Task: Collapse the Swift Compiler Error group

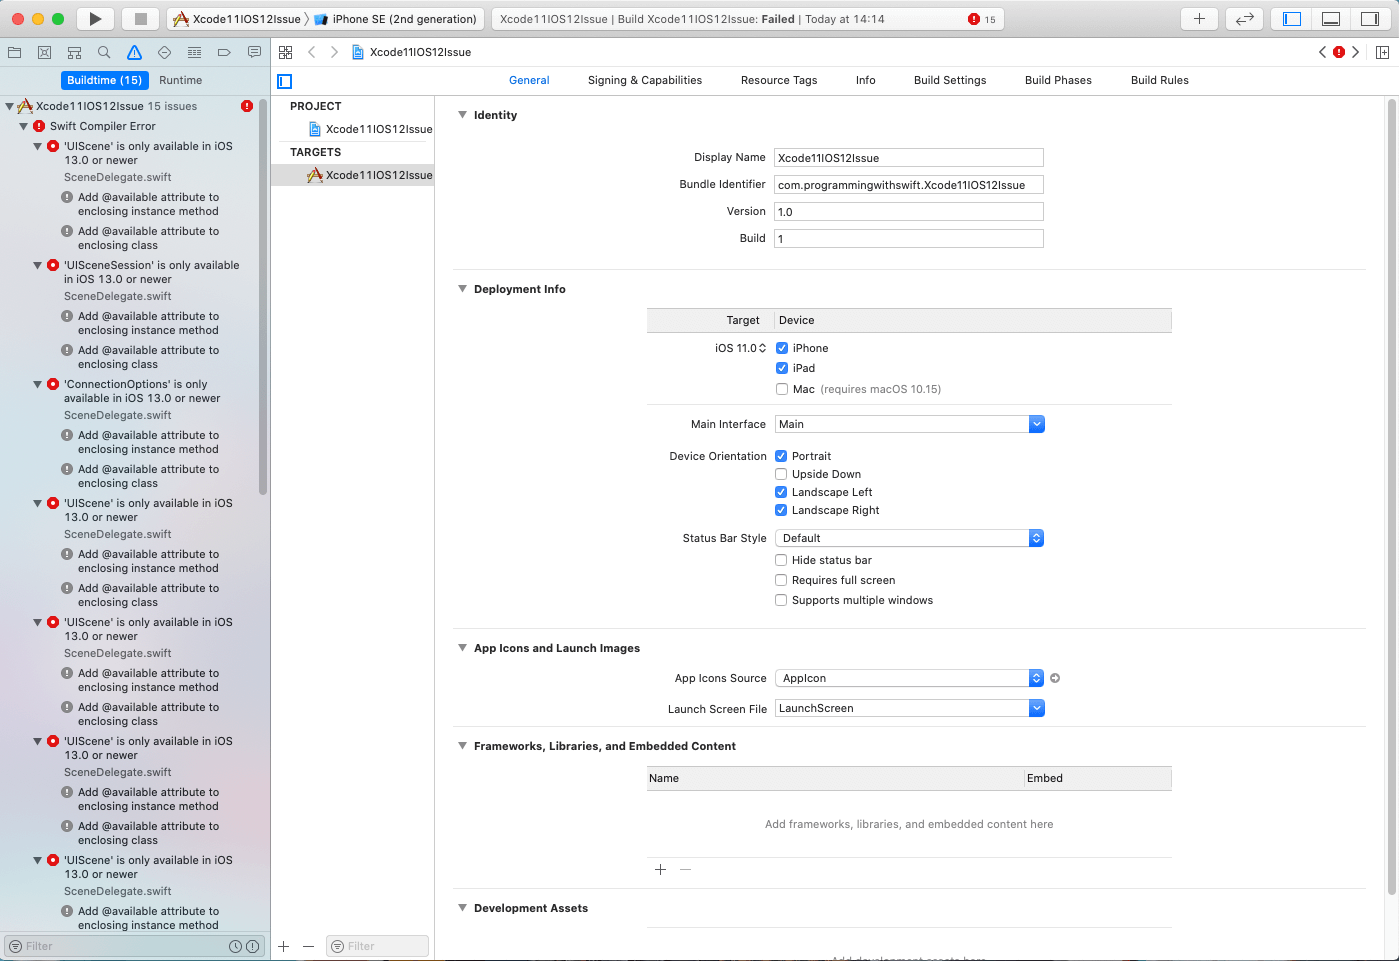Action: point(24,126)
